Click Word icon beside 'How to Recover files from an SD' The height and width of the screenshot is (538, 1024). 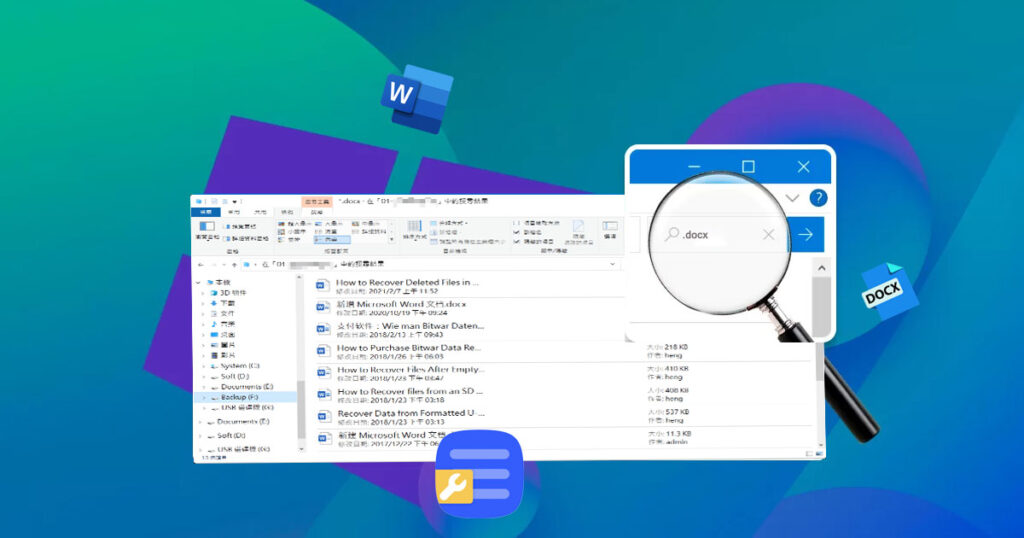323,394
